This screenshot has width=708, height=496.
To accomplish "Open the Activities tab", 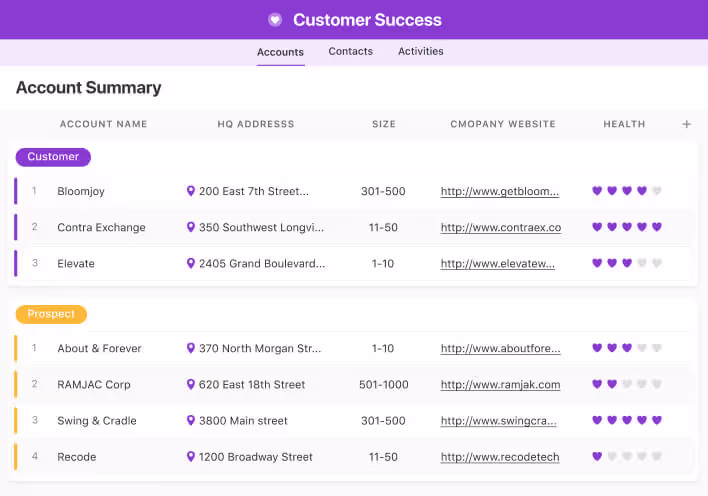I will tap(420, 51).
